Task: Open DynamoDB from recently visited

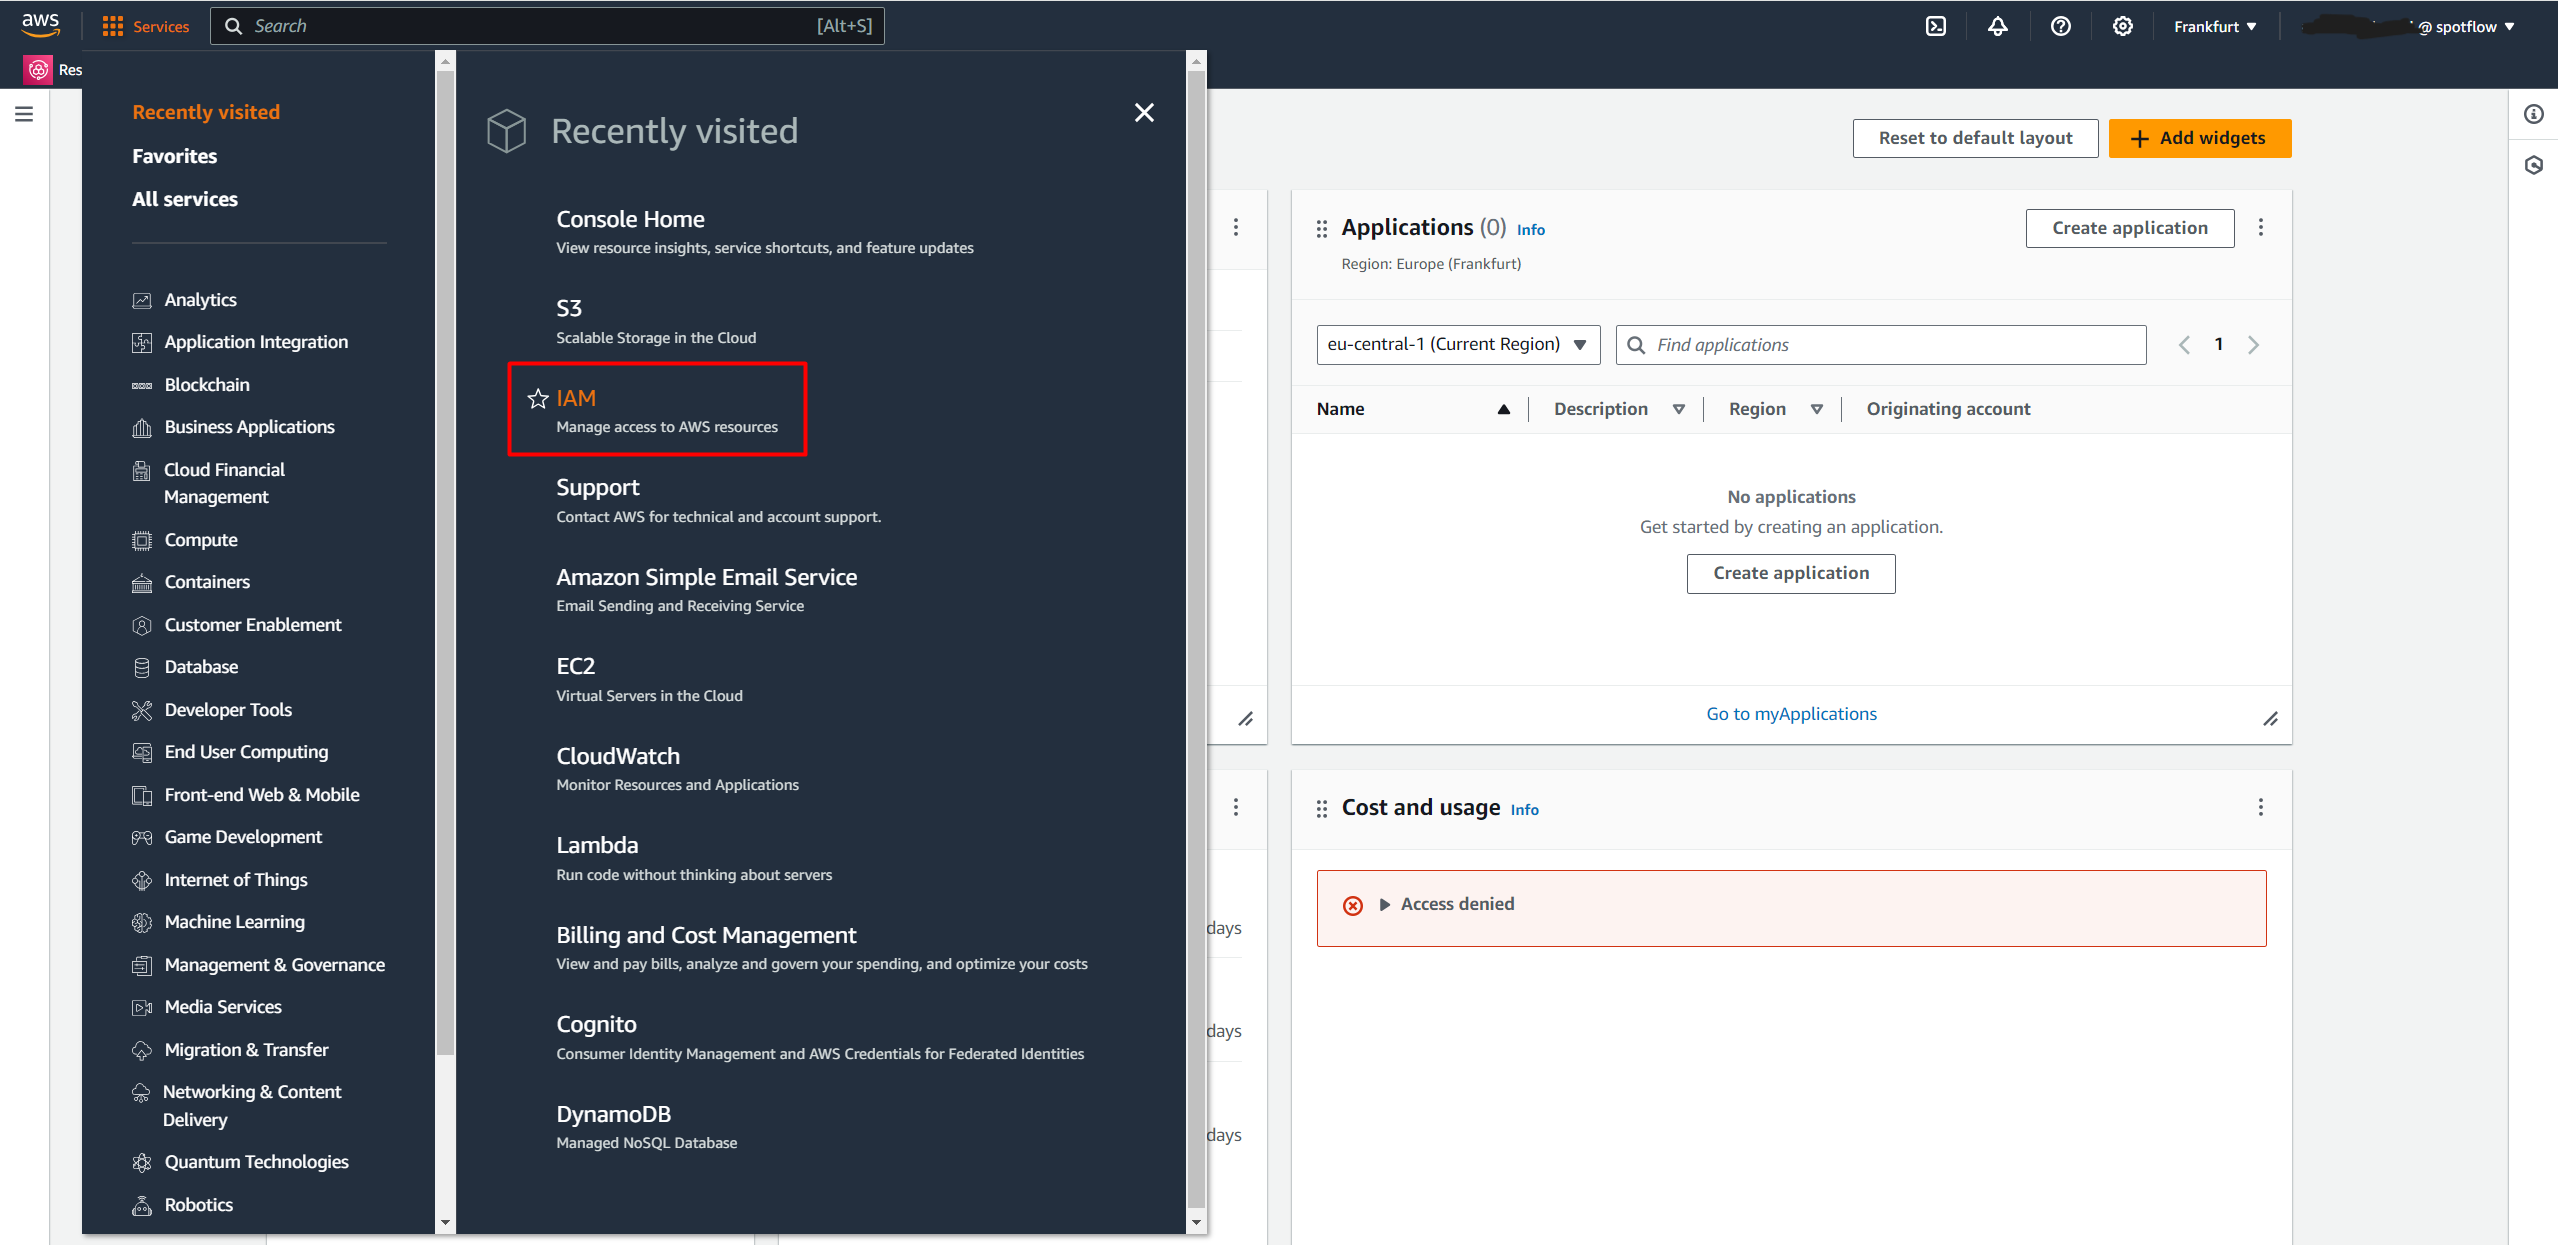Action: pyautogui.click(x=613, y=1114)
